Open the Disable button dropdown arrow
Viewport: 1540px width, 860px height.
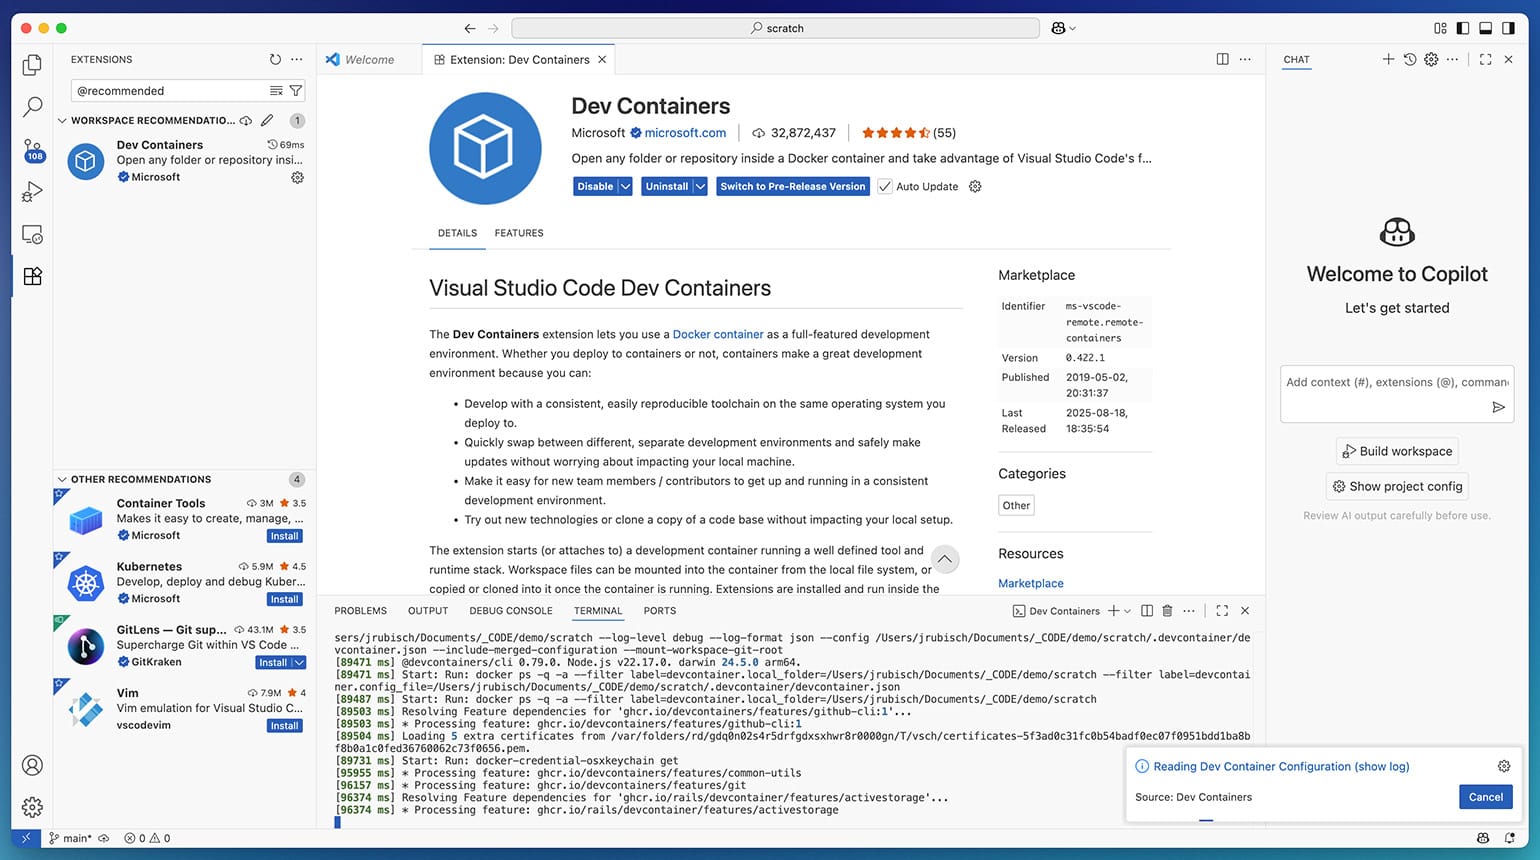pos(625,187)
